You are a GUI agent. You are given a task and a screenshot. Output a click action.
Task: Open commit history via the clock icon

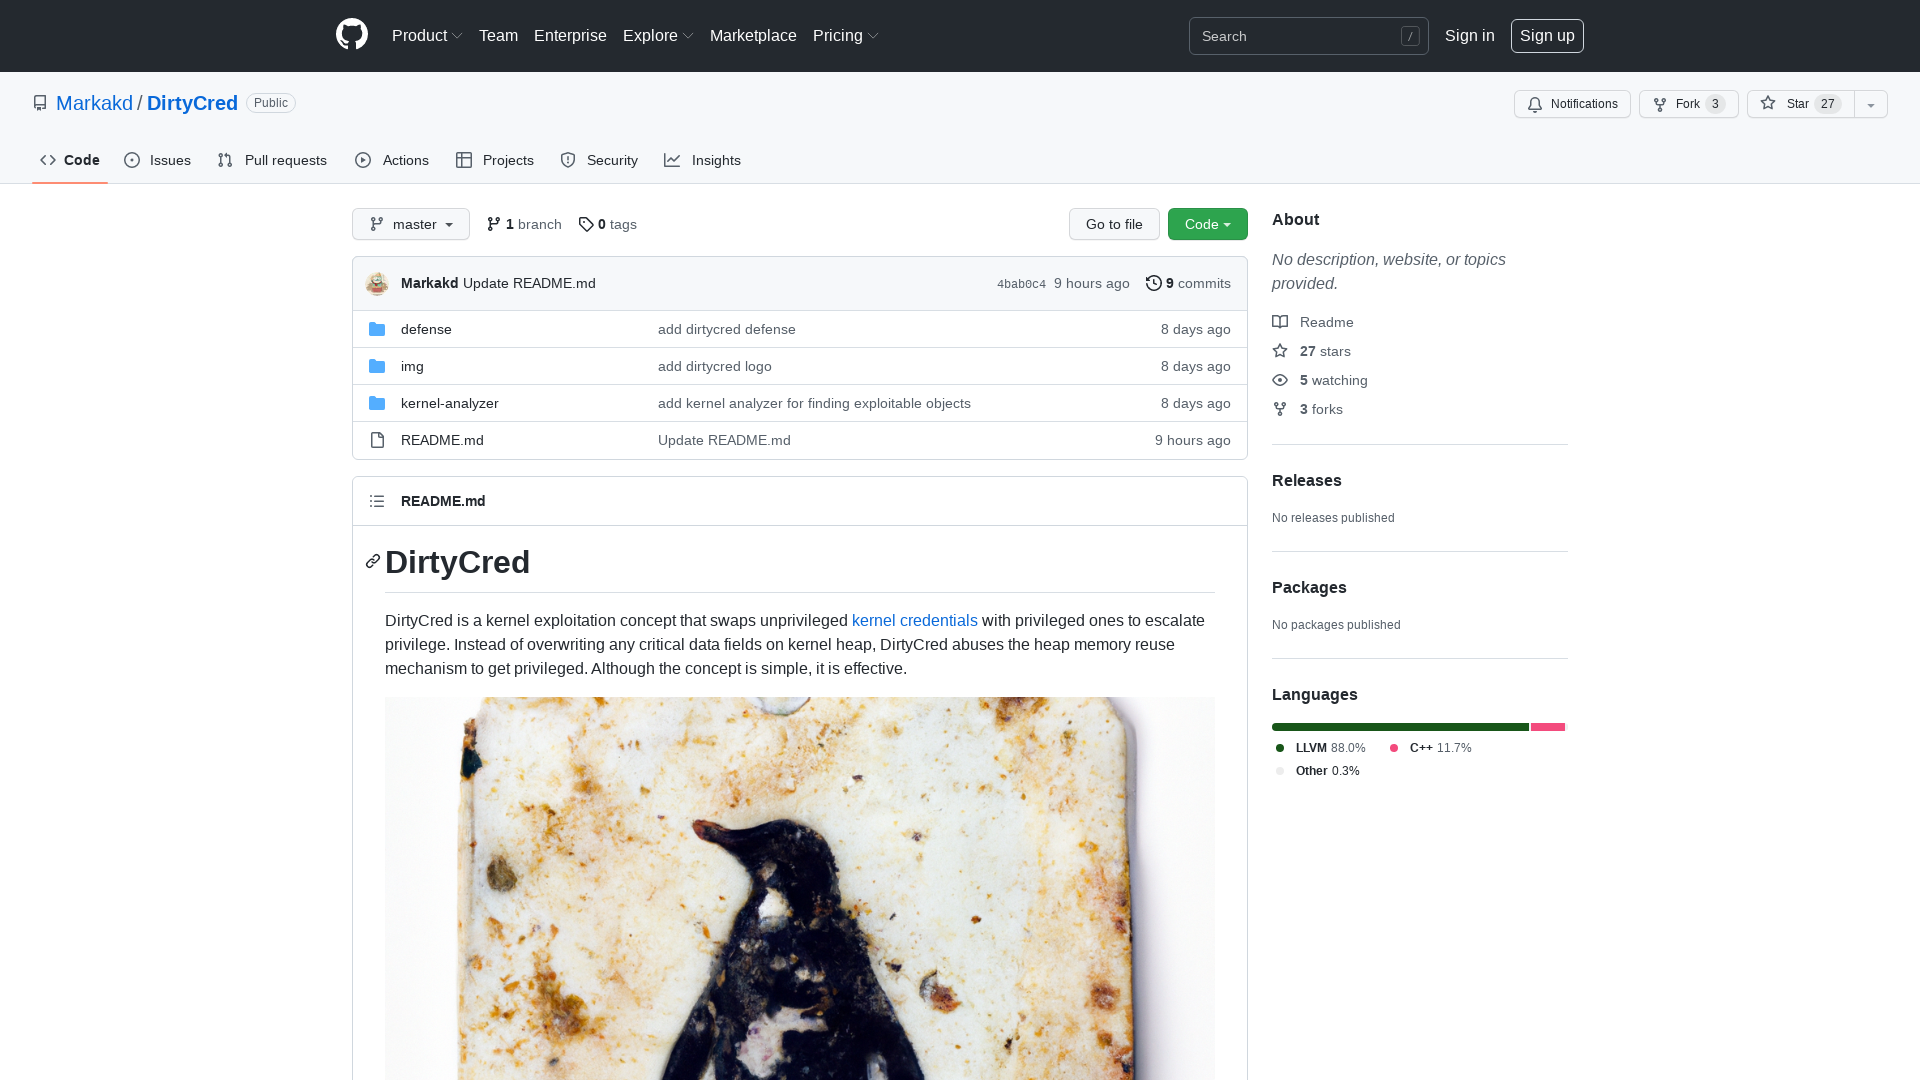coord(1153,283)
